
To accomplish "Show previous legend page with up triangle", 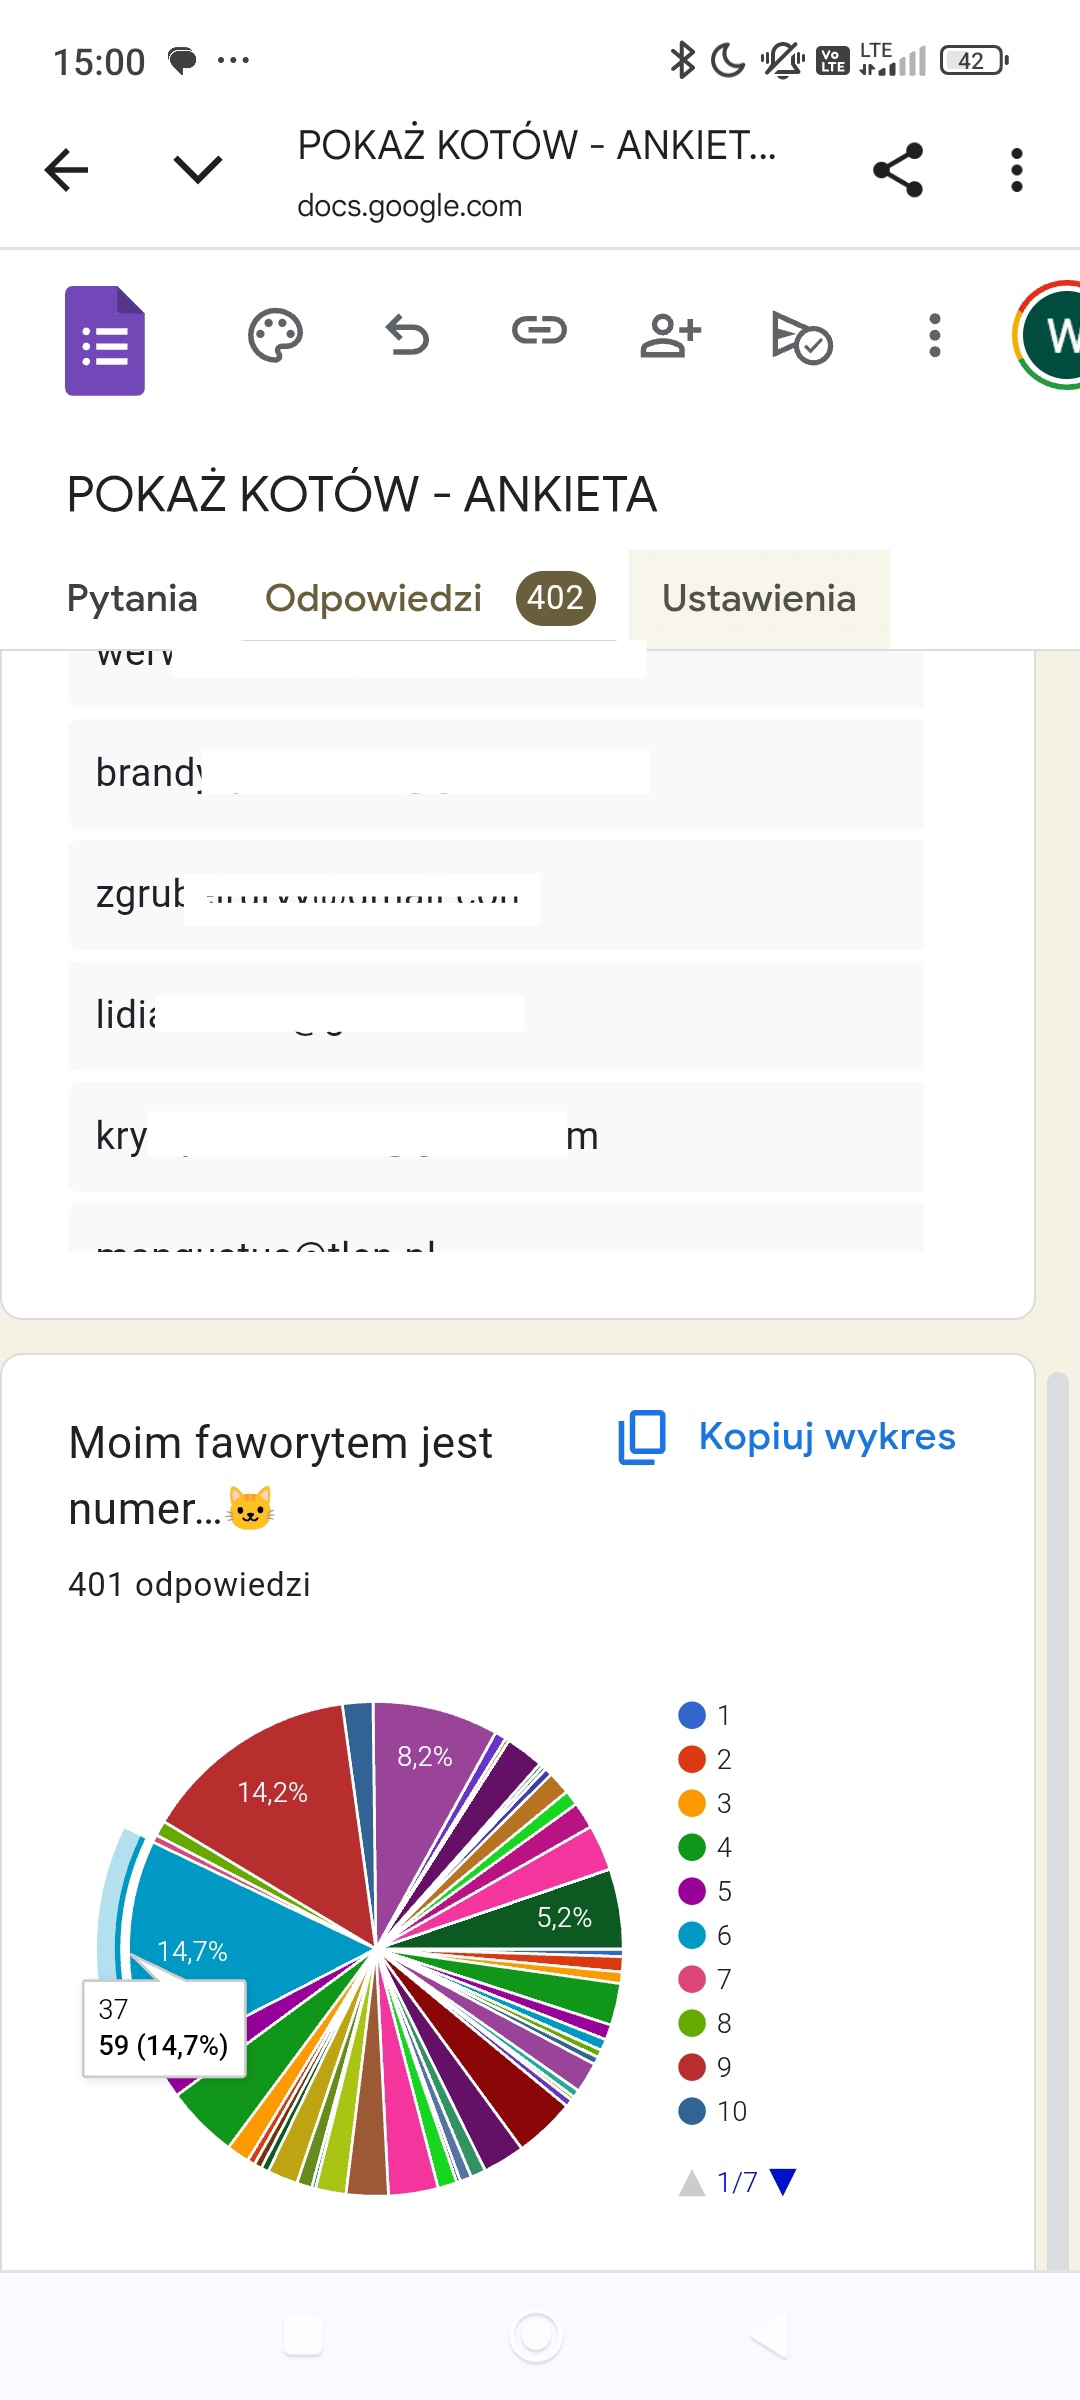I will [x=692, y=2182].
